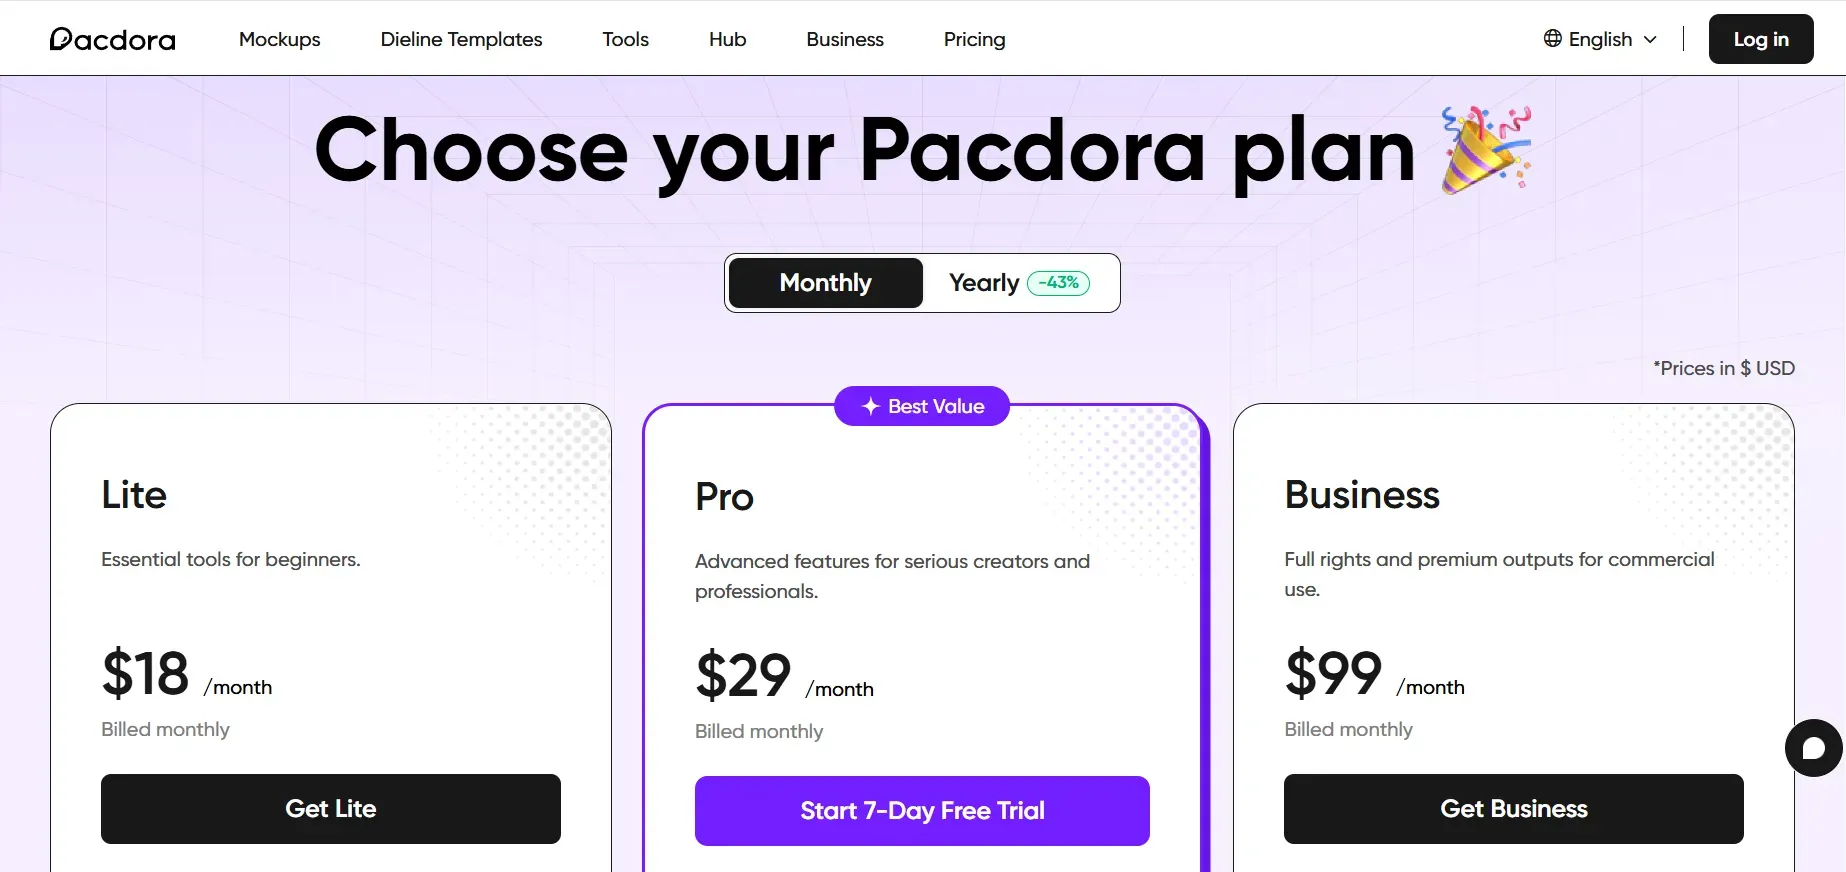Image resolution: width=1846 pixels, height=872 pixels.
Task: Switch billing to Monthly
Action: 825,283
